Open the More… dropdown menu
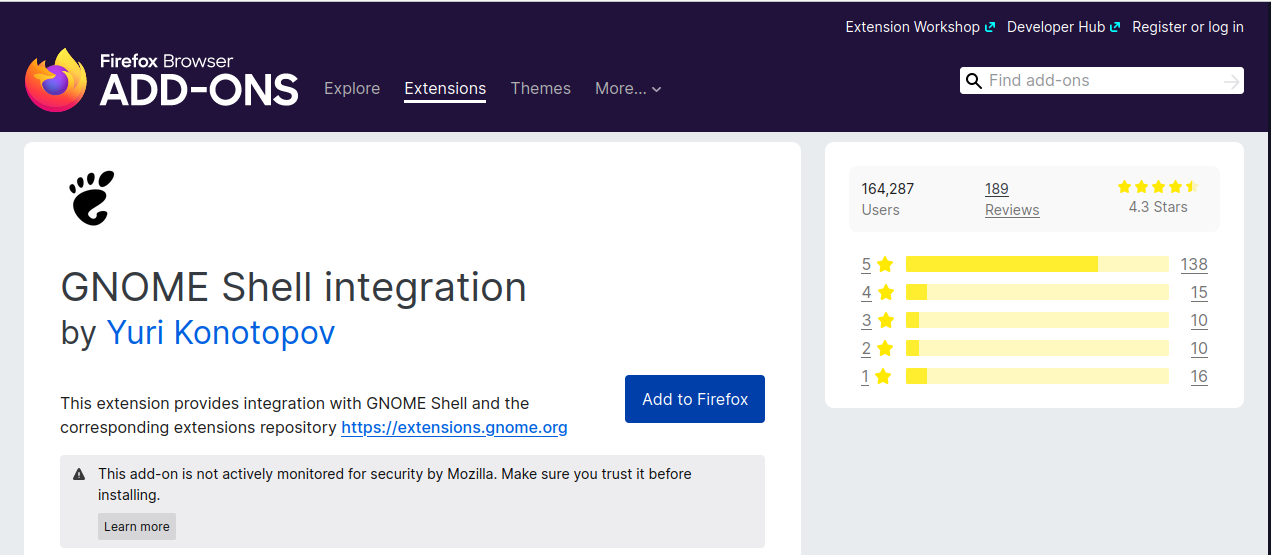The width and height of the screenshot is (1271, 555). tap(628, 88)
